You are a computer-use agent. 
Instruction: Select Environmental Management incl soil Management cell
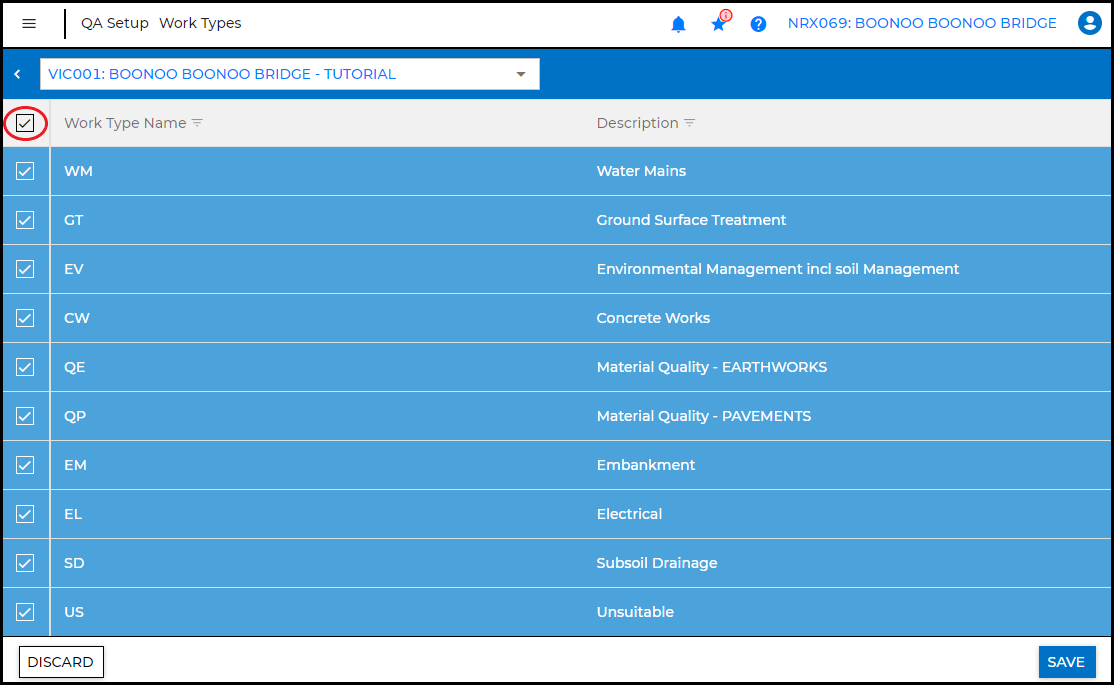click(x=778, y=269)
